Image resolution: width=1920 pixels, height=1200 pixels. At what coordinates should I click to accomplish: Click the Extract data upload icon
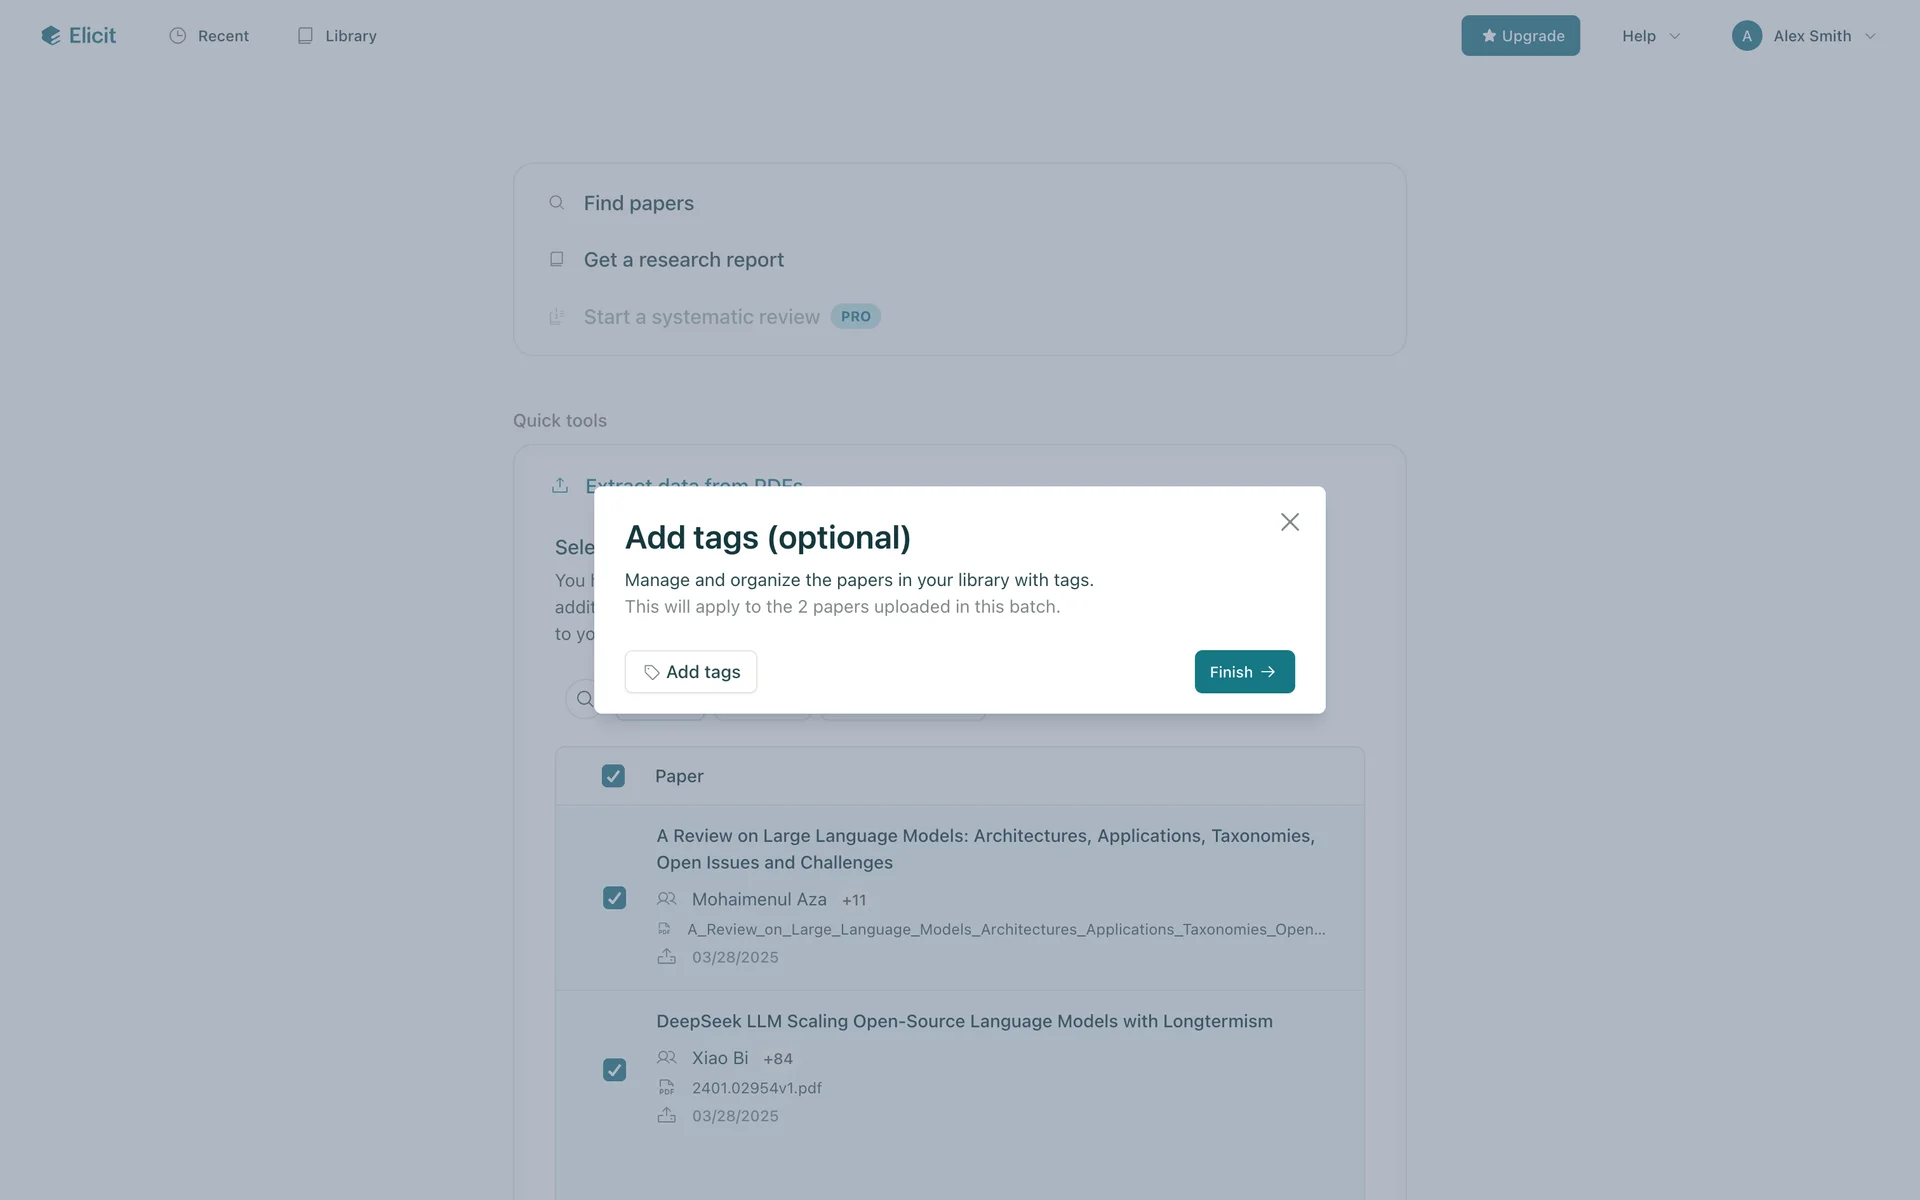(x=560, y=485)
